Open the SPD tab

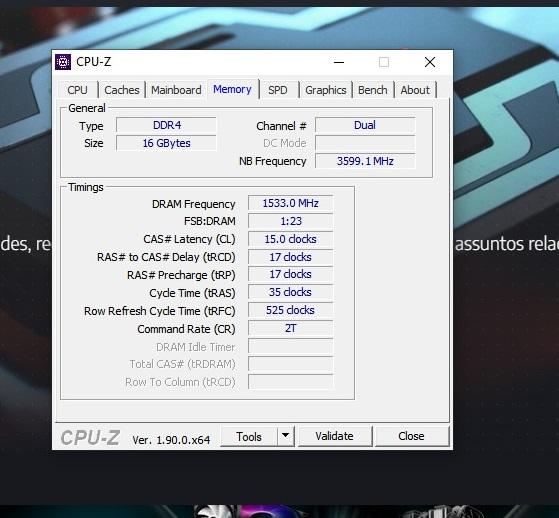278,90
